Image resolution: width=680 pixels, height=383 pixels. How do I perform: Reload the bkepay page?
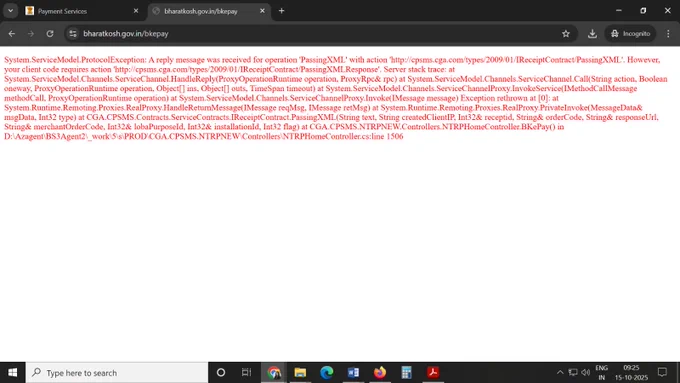pos(50,33)
